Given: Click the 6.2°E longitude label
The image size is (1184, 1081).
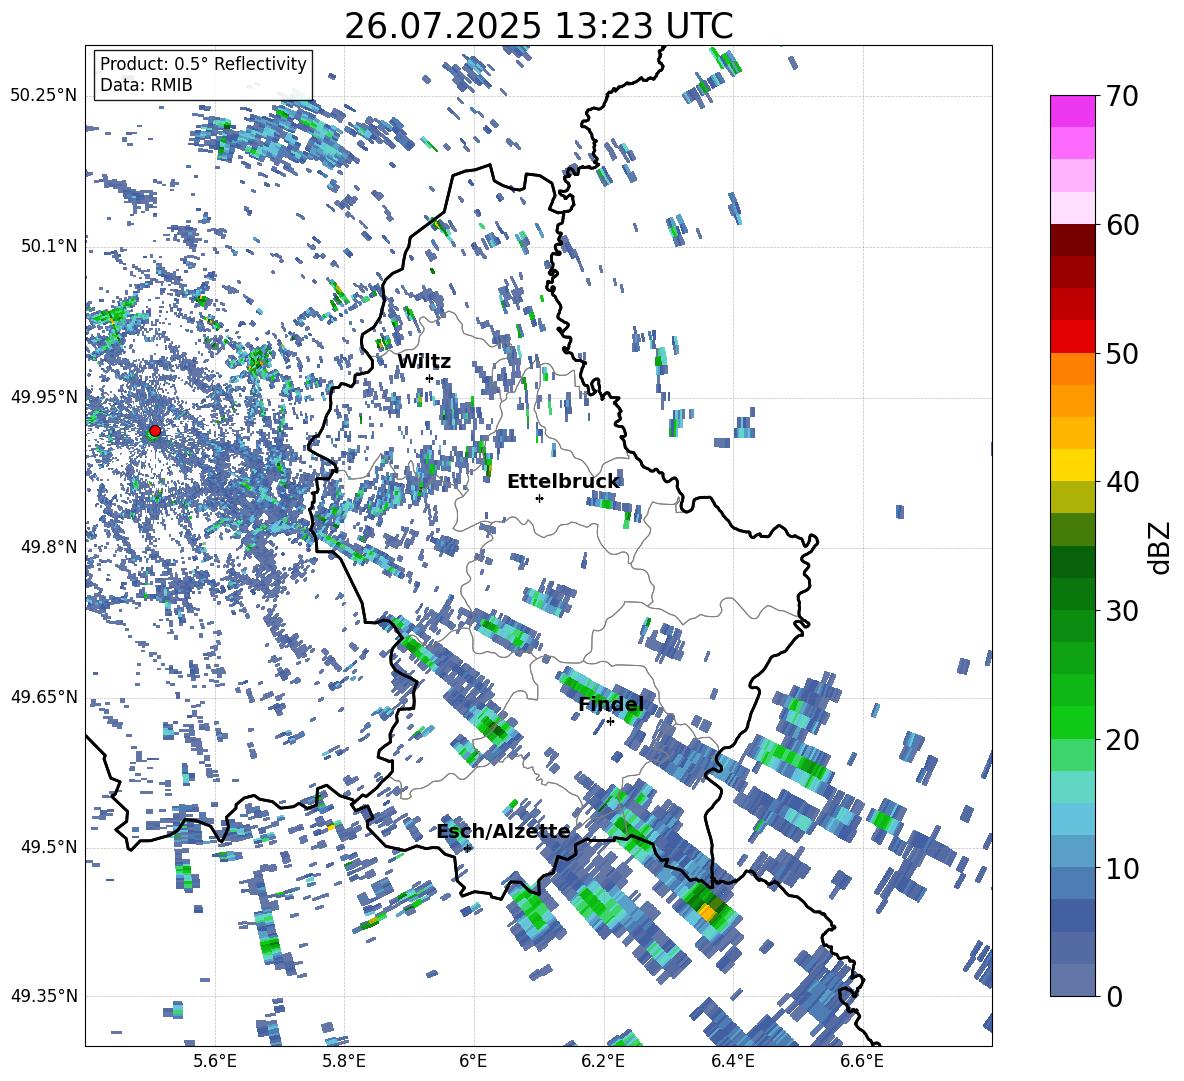Looking at the screenshot, I should [x=603, y=1061].
